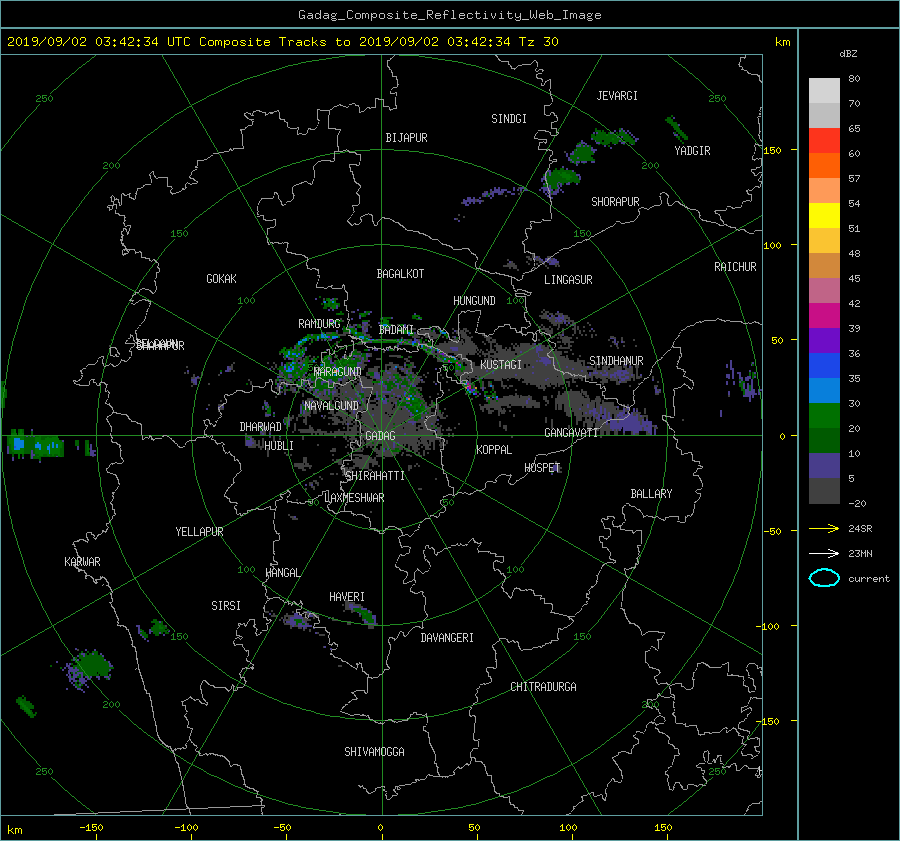Click the YELLAPUR city label
This screenshot has height=841, width=900.
pyautogui.click(x=199, y=532)
